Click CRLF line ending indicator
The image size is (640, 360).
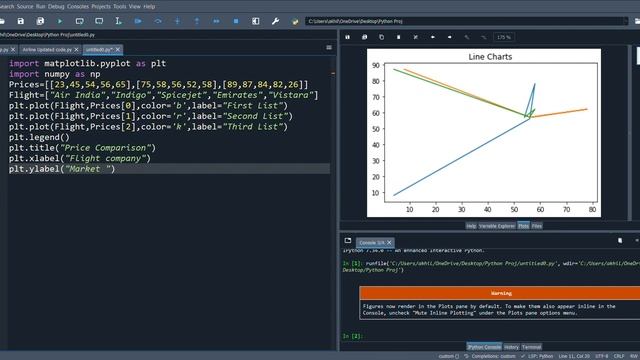coord(619,356)
